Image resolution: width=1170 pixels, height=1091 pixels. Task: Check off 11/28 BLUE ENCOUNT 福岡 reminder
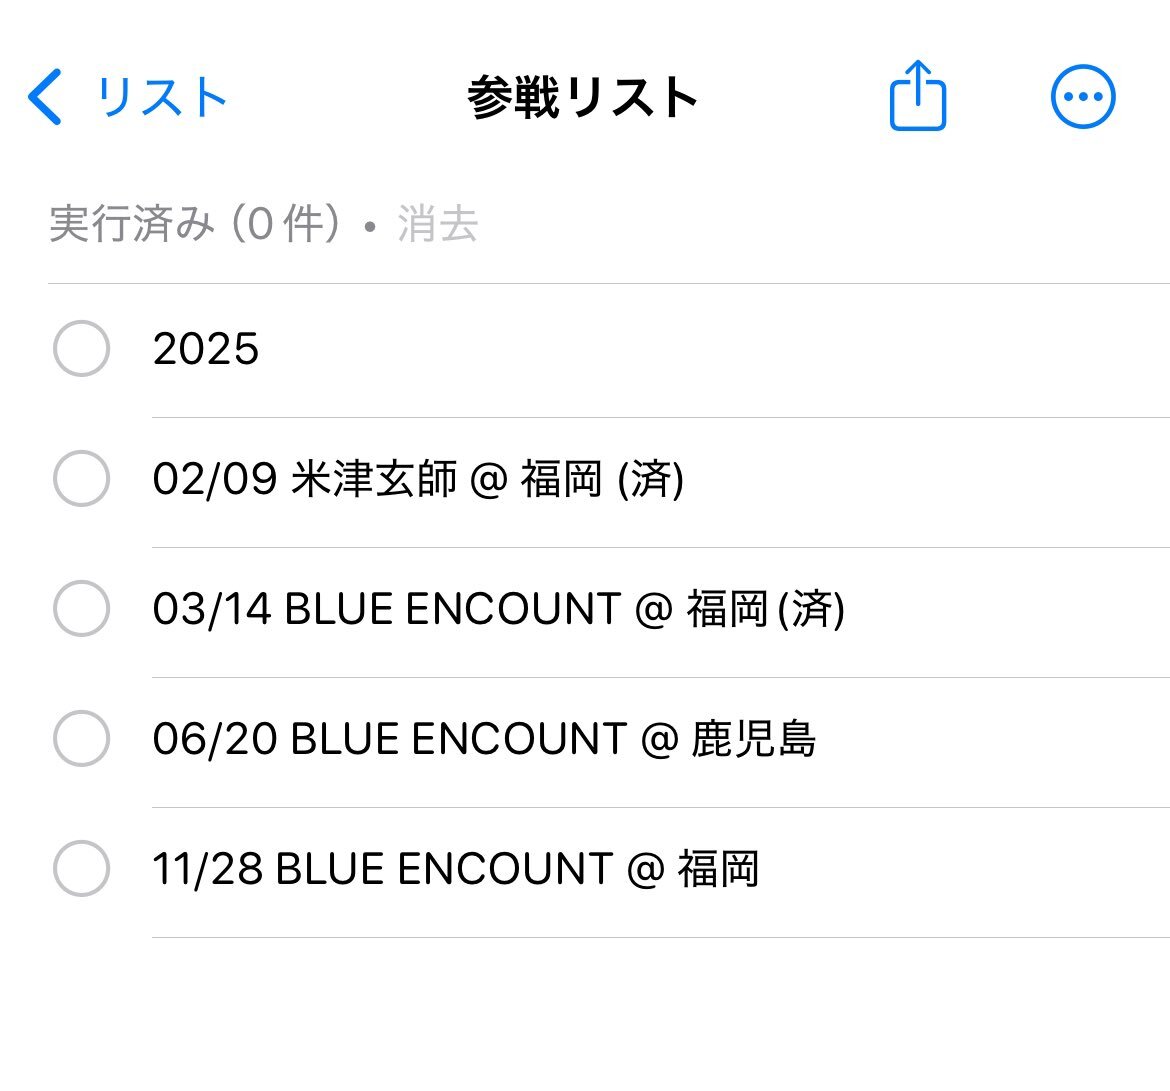[x=81, y=868]
